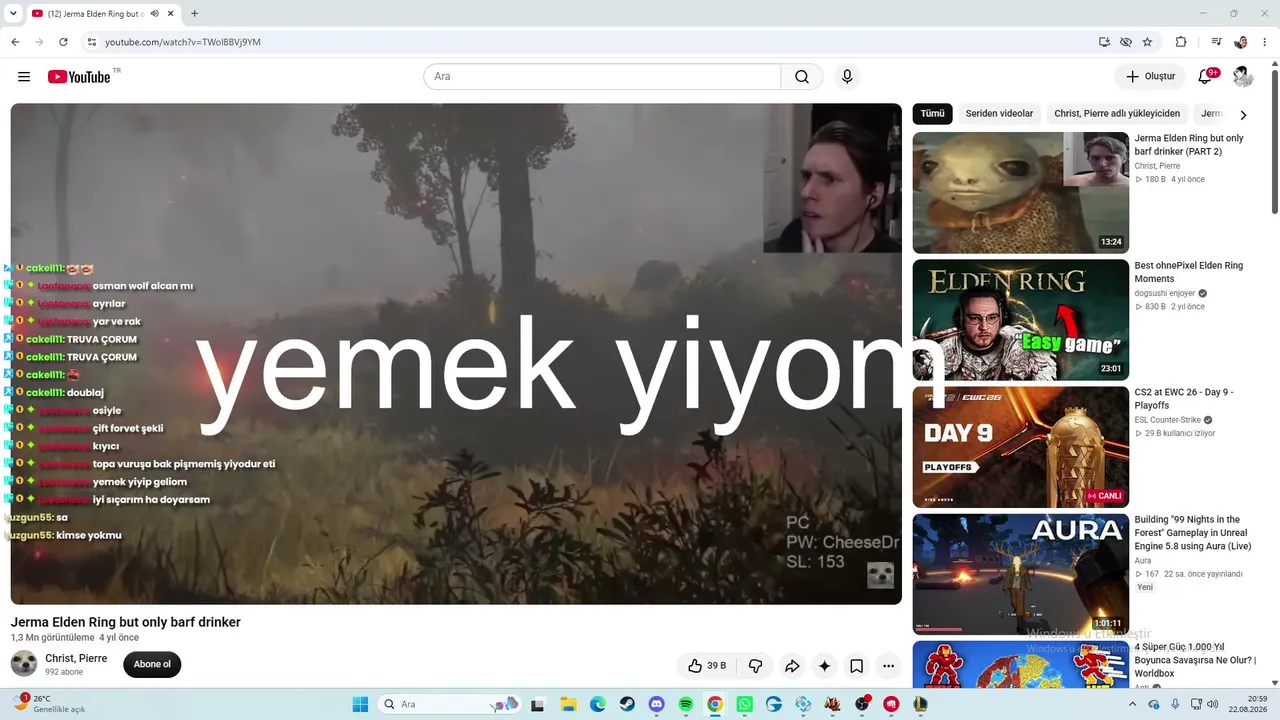Image resolution: width=1280 pixels, height=720 pixels.
Task: Open CS2 at EWC 26 Day 9 title
Action: 1184,399
